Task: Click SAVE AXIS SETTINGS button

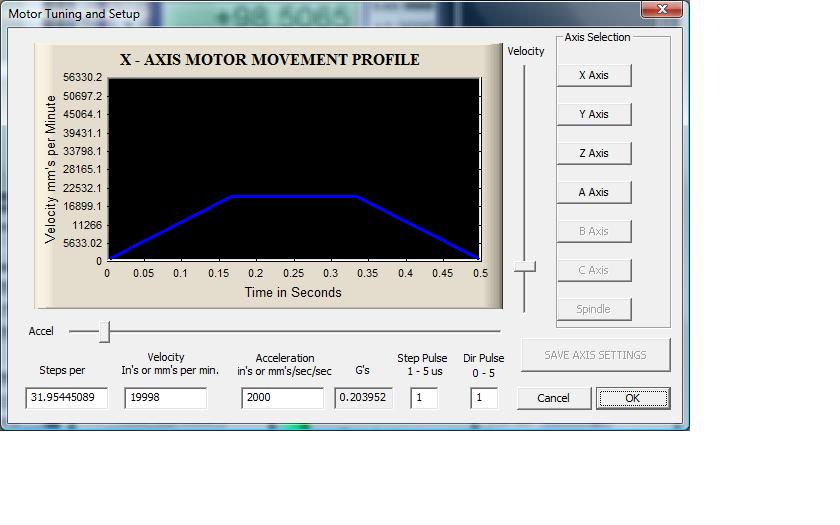Action: tap(595, 355)
